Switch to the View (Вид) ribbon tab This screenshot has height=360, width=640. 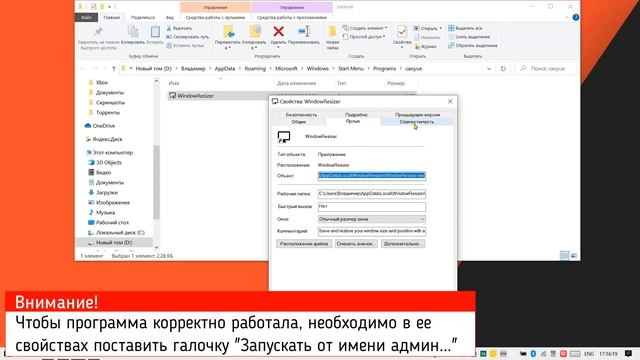click(x=170, y=18)
